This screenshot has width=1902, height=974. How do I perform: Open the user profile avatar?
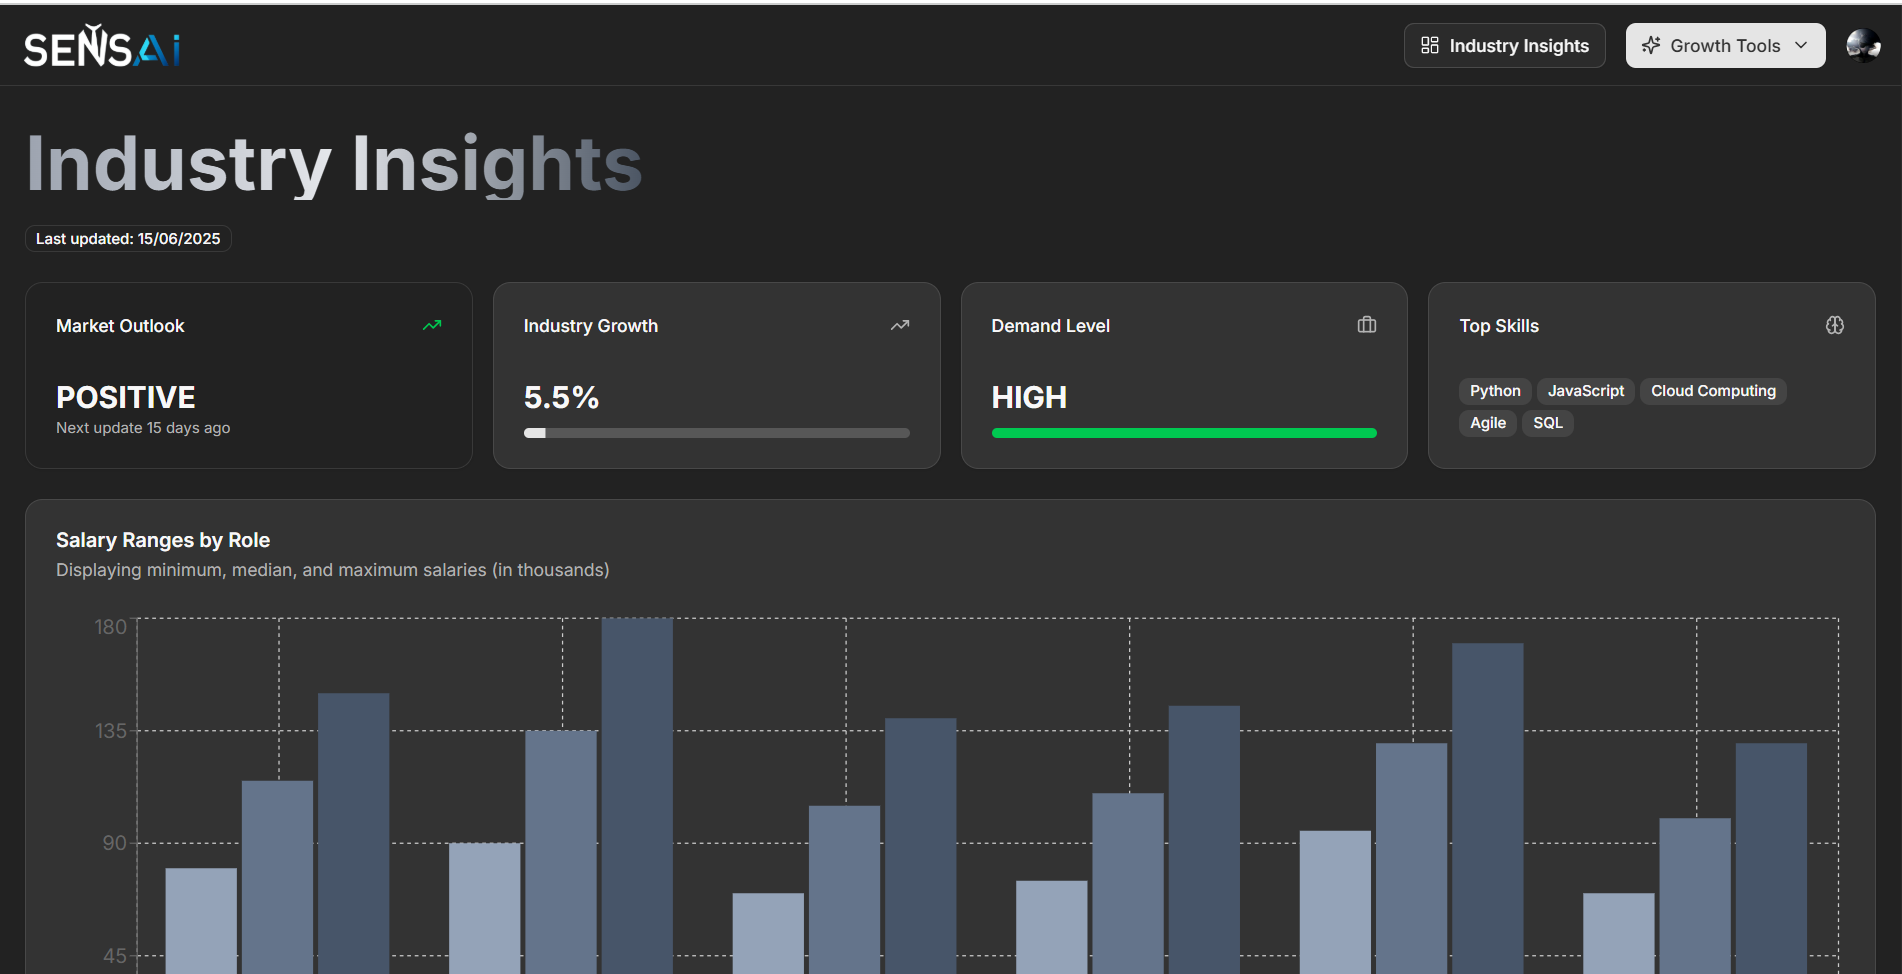(x=1863, y=45)
